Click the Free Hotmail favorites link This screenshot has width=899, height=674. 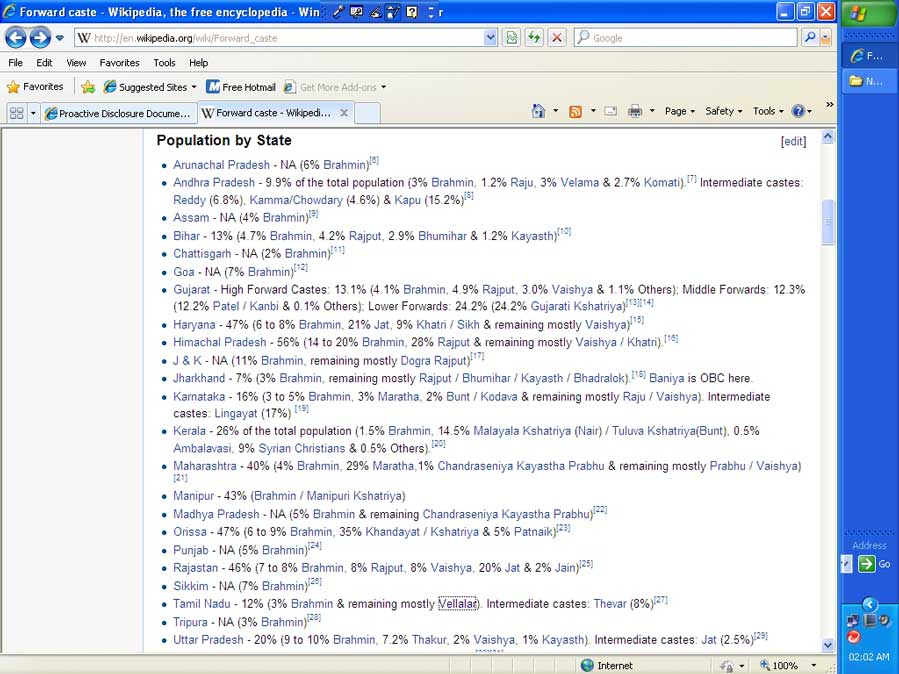point(241,87)
